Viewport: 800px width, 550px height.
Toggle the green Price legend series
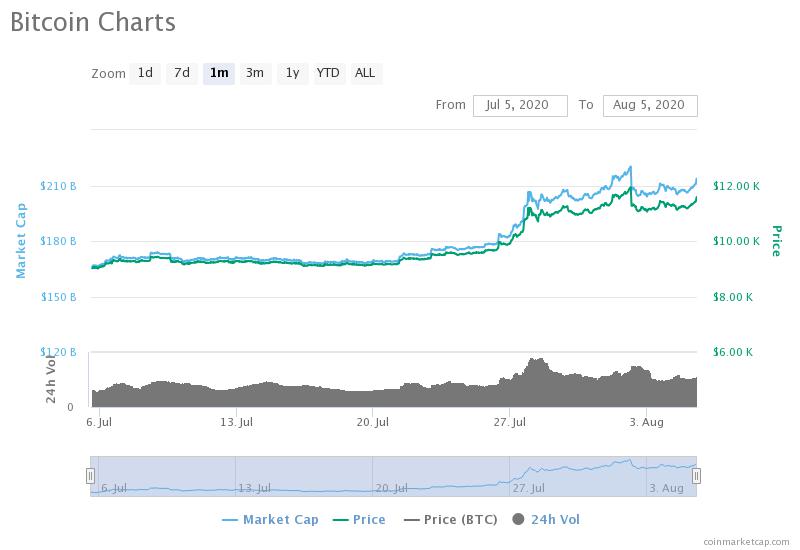click(359, 520)
